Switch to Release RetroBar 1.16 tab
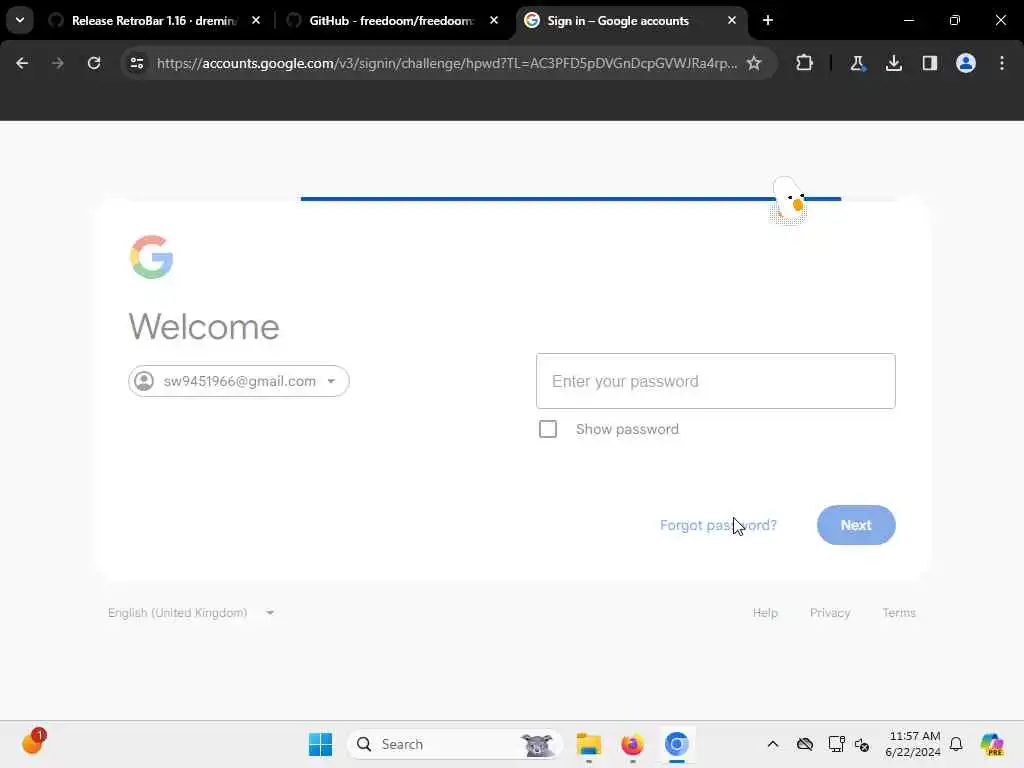Image resolution: width=1024 pixels, height=768 pixels. [153, 21]
